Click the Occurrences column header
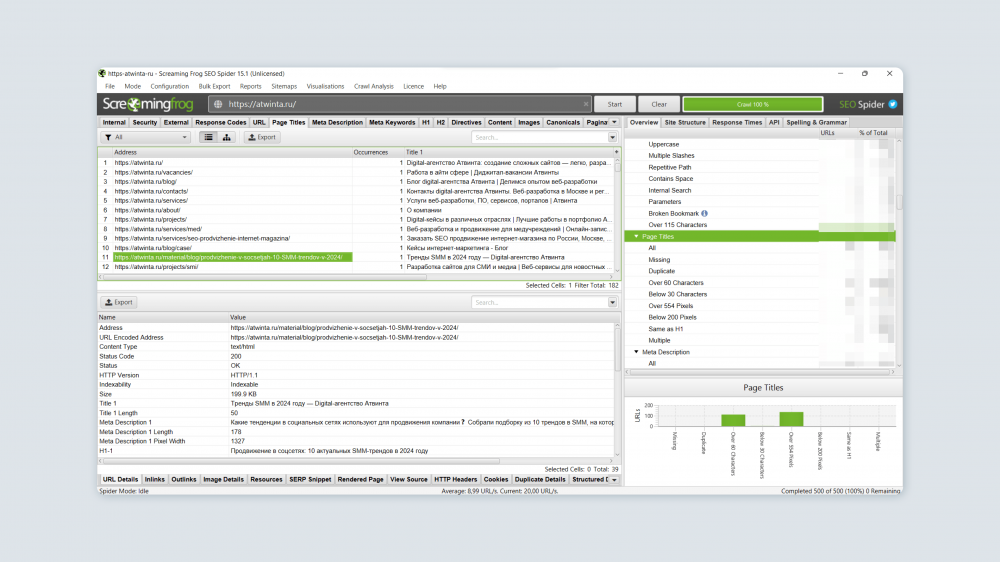Image resolution: width=1000 pixels, height=562 pixels. [378, 152]
